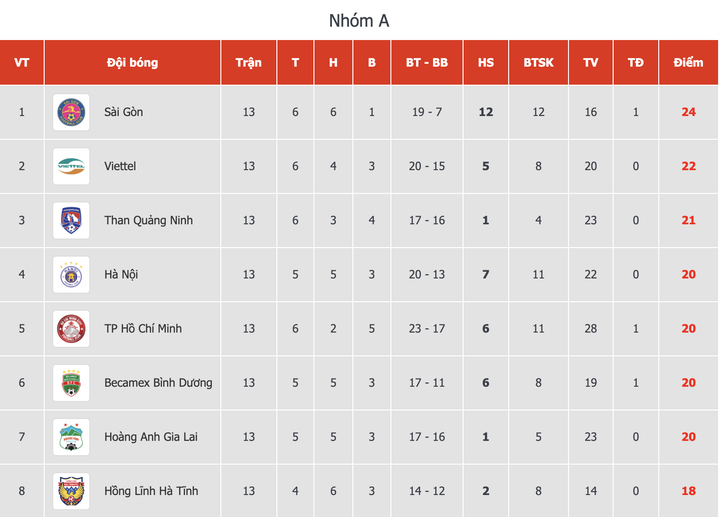720x517 pixels.
Task: Click the Sài Gòn club logo
Action: tap(71, 112)
